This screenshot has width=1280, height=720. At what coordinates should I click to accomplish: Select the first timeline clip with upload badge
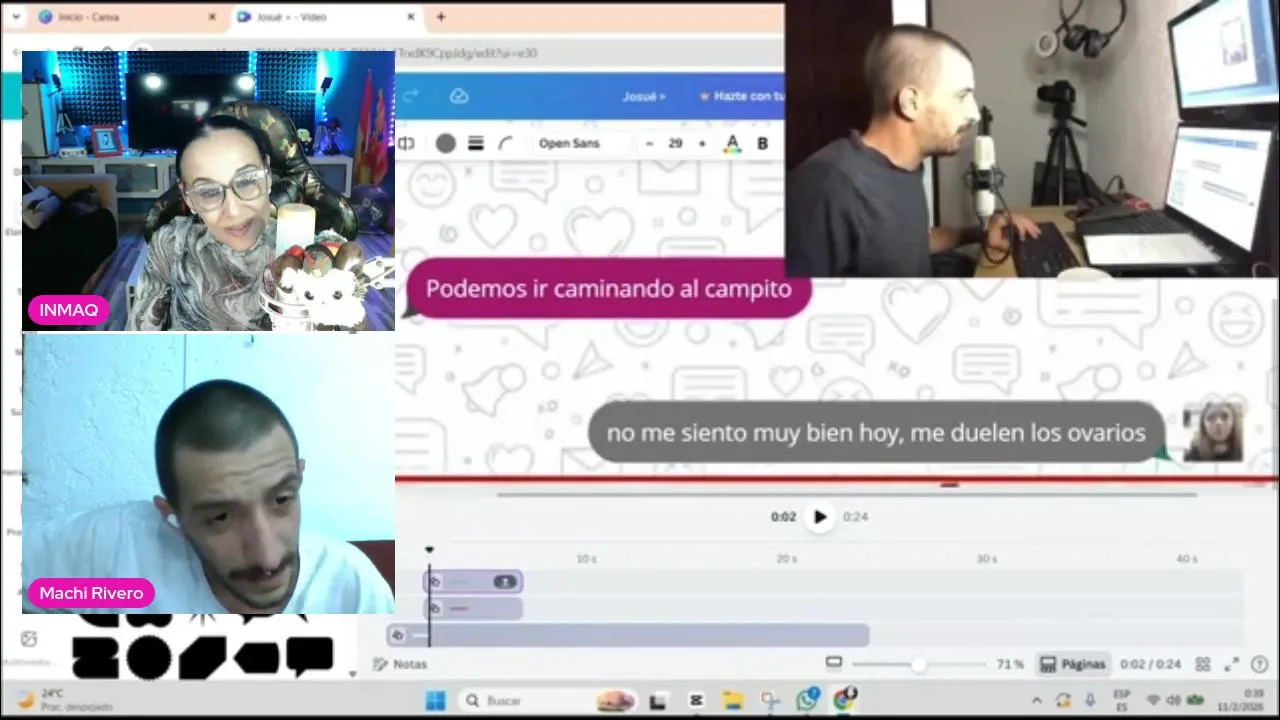point(473,582)
